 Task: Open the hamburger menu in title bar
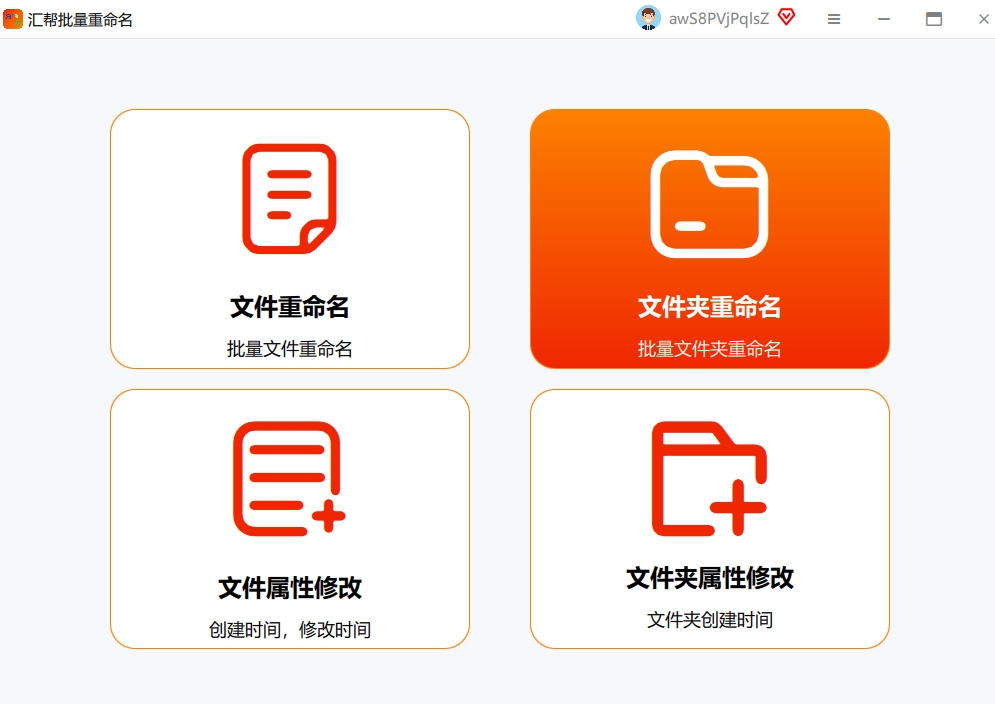pyautogui.click(x=834, y=19)
